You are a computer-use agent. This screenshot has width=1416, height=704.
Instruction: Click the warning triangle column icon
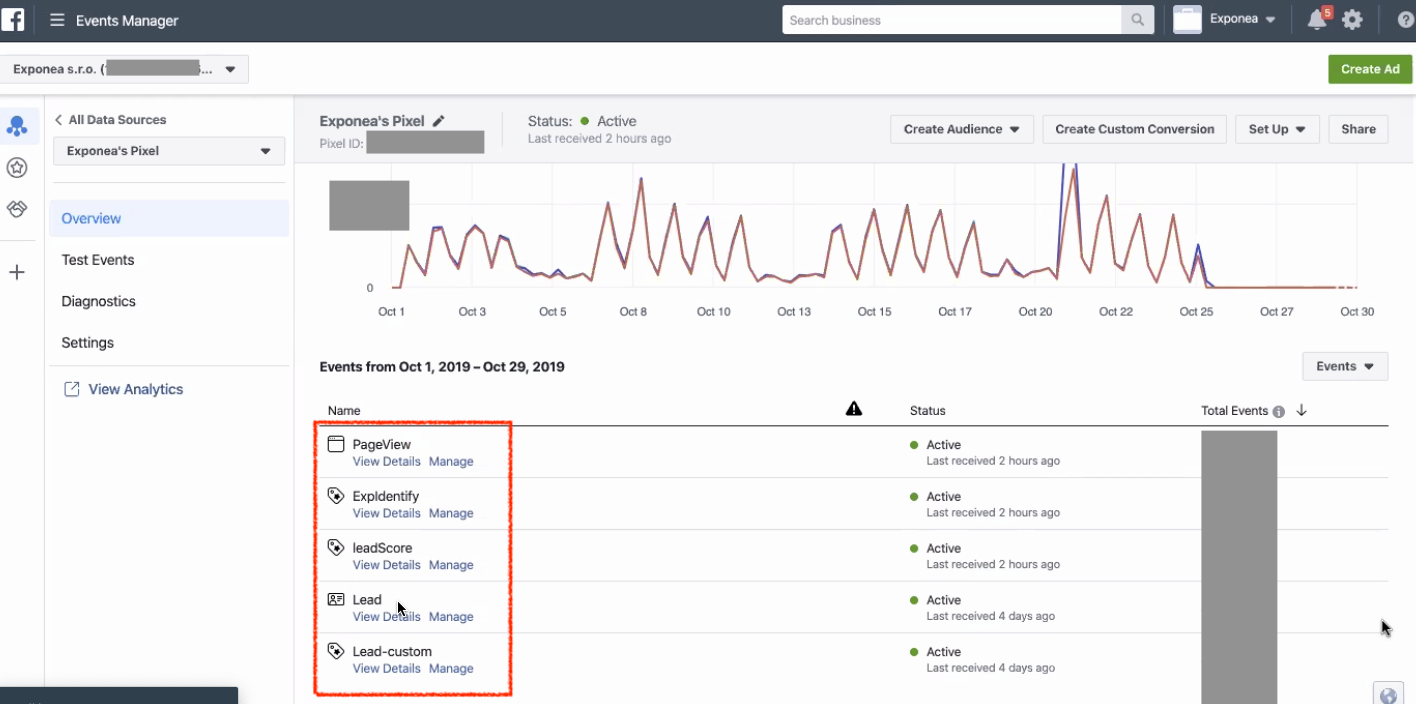point(854,408)
